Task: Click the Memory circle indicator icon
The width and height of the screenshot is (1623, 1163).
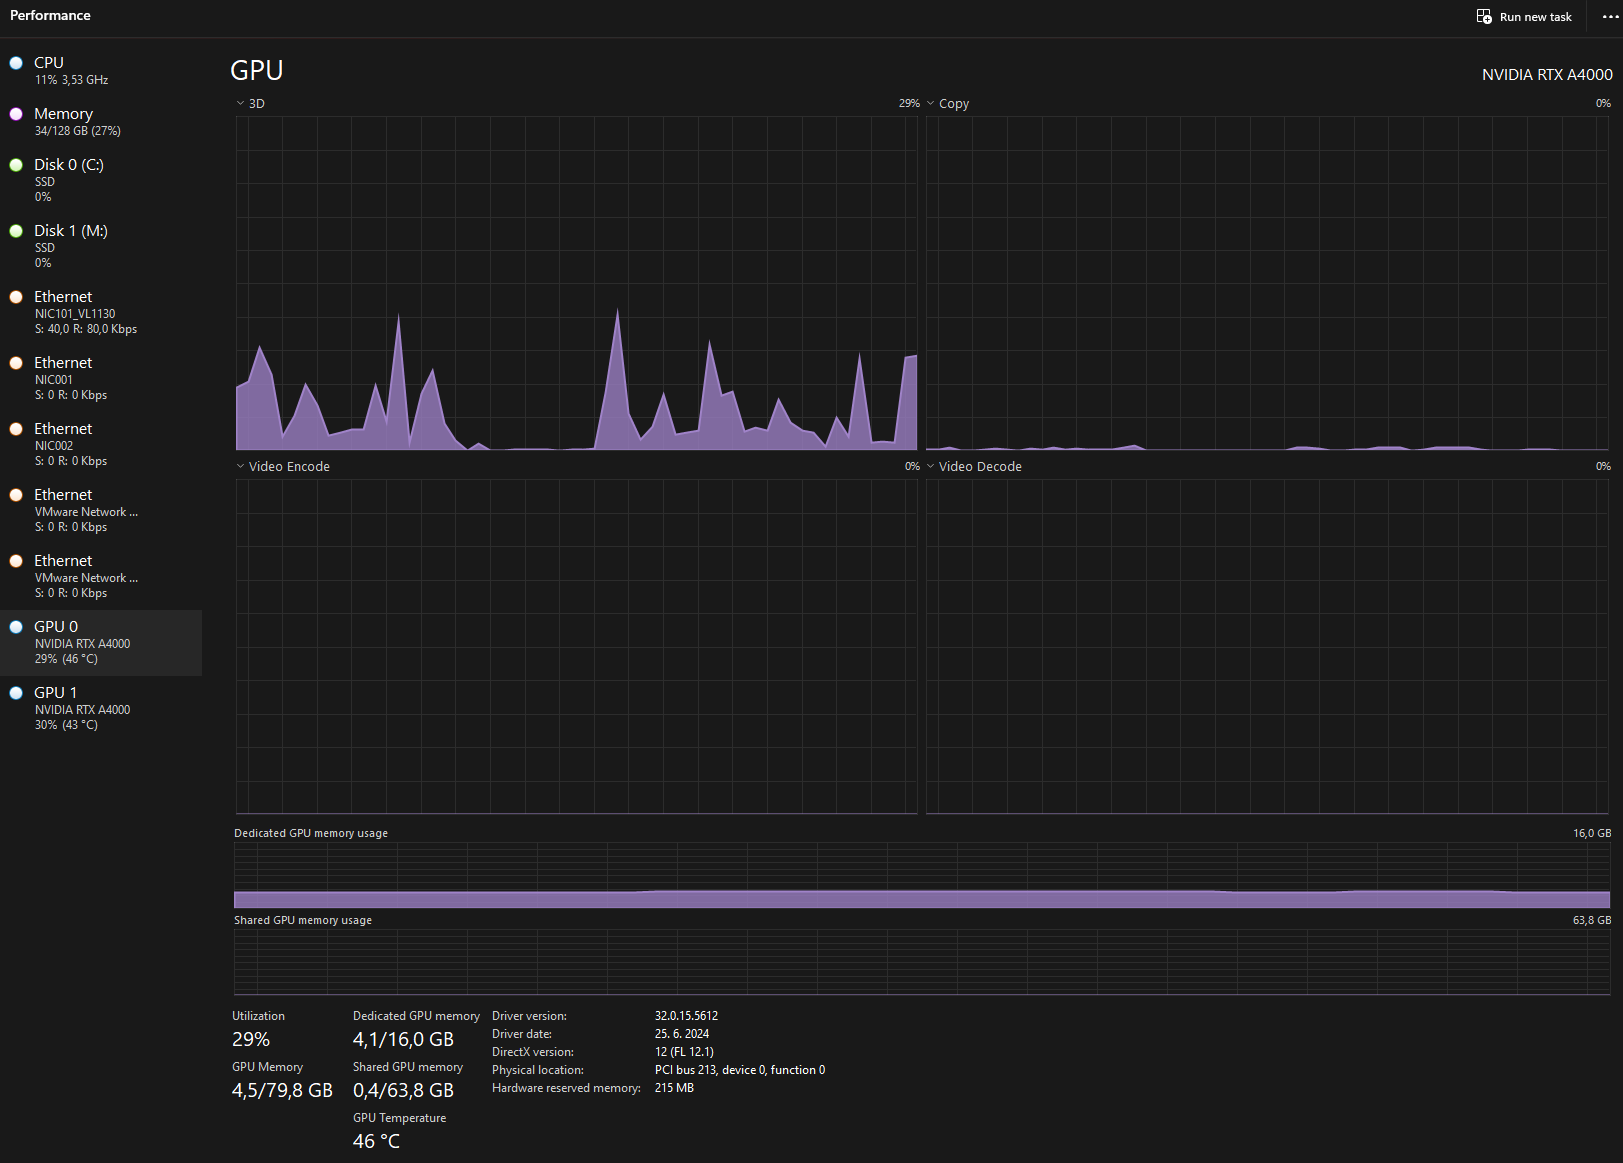Action: click(16, 114)
